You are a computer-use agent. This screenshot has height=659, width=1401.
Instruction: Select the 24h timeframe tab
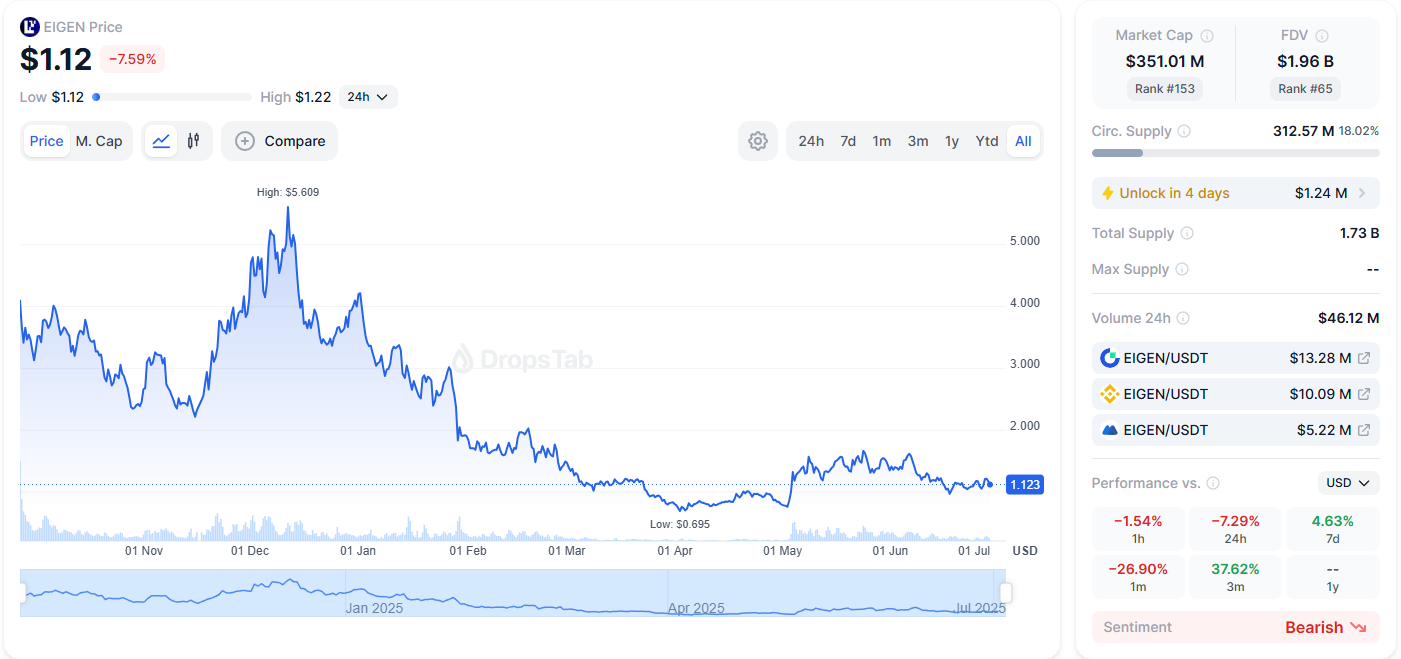(x=811, y=141)
